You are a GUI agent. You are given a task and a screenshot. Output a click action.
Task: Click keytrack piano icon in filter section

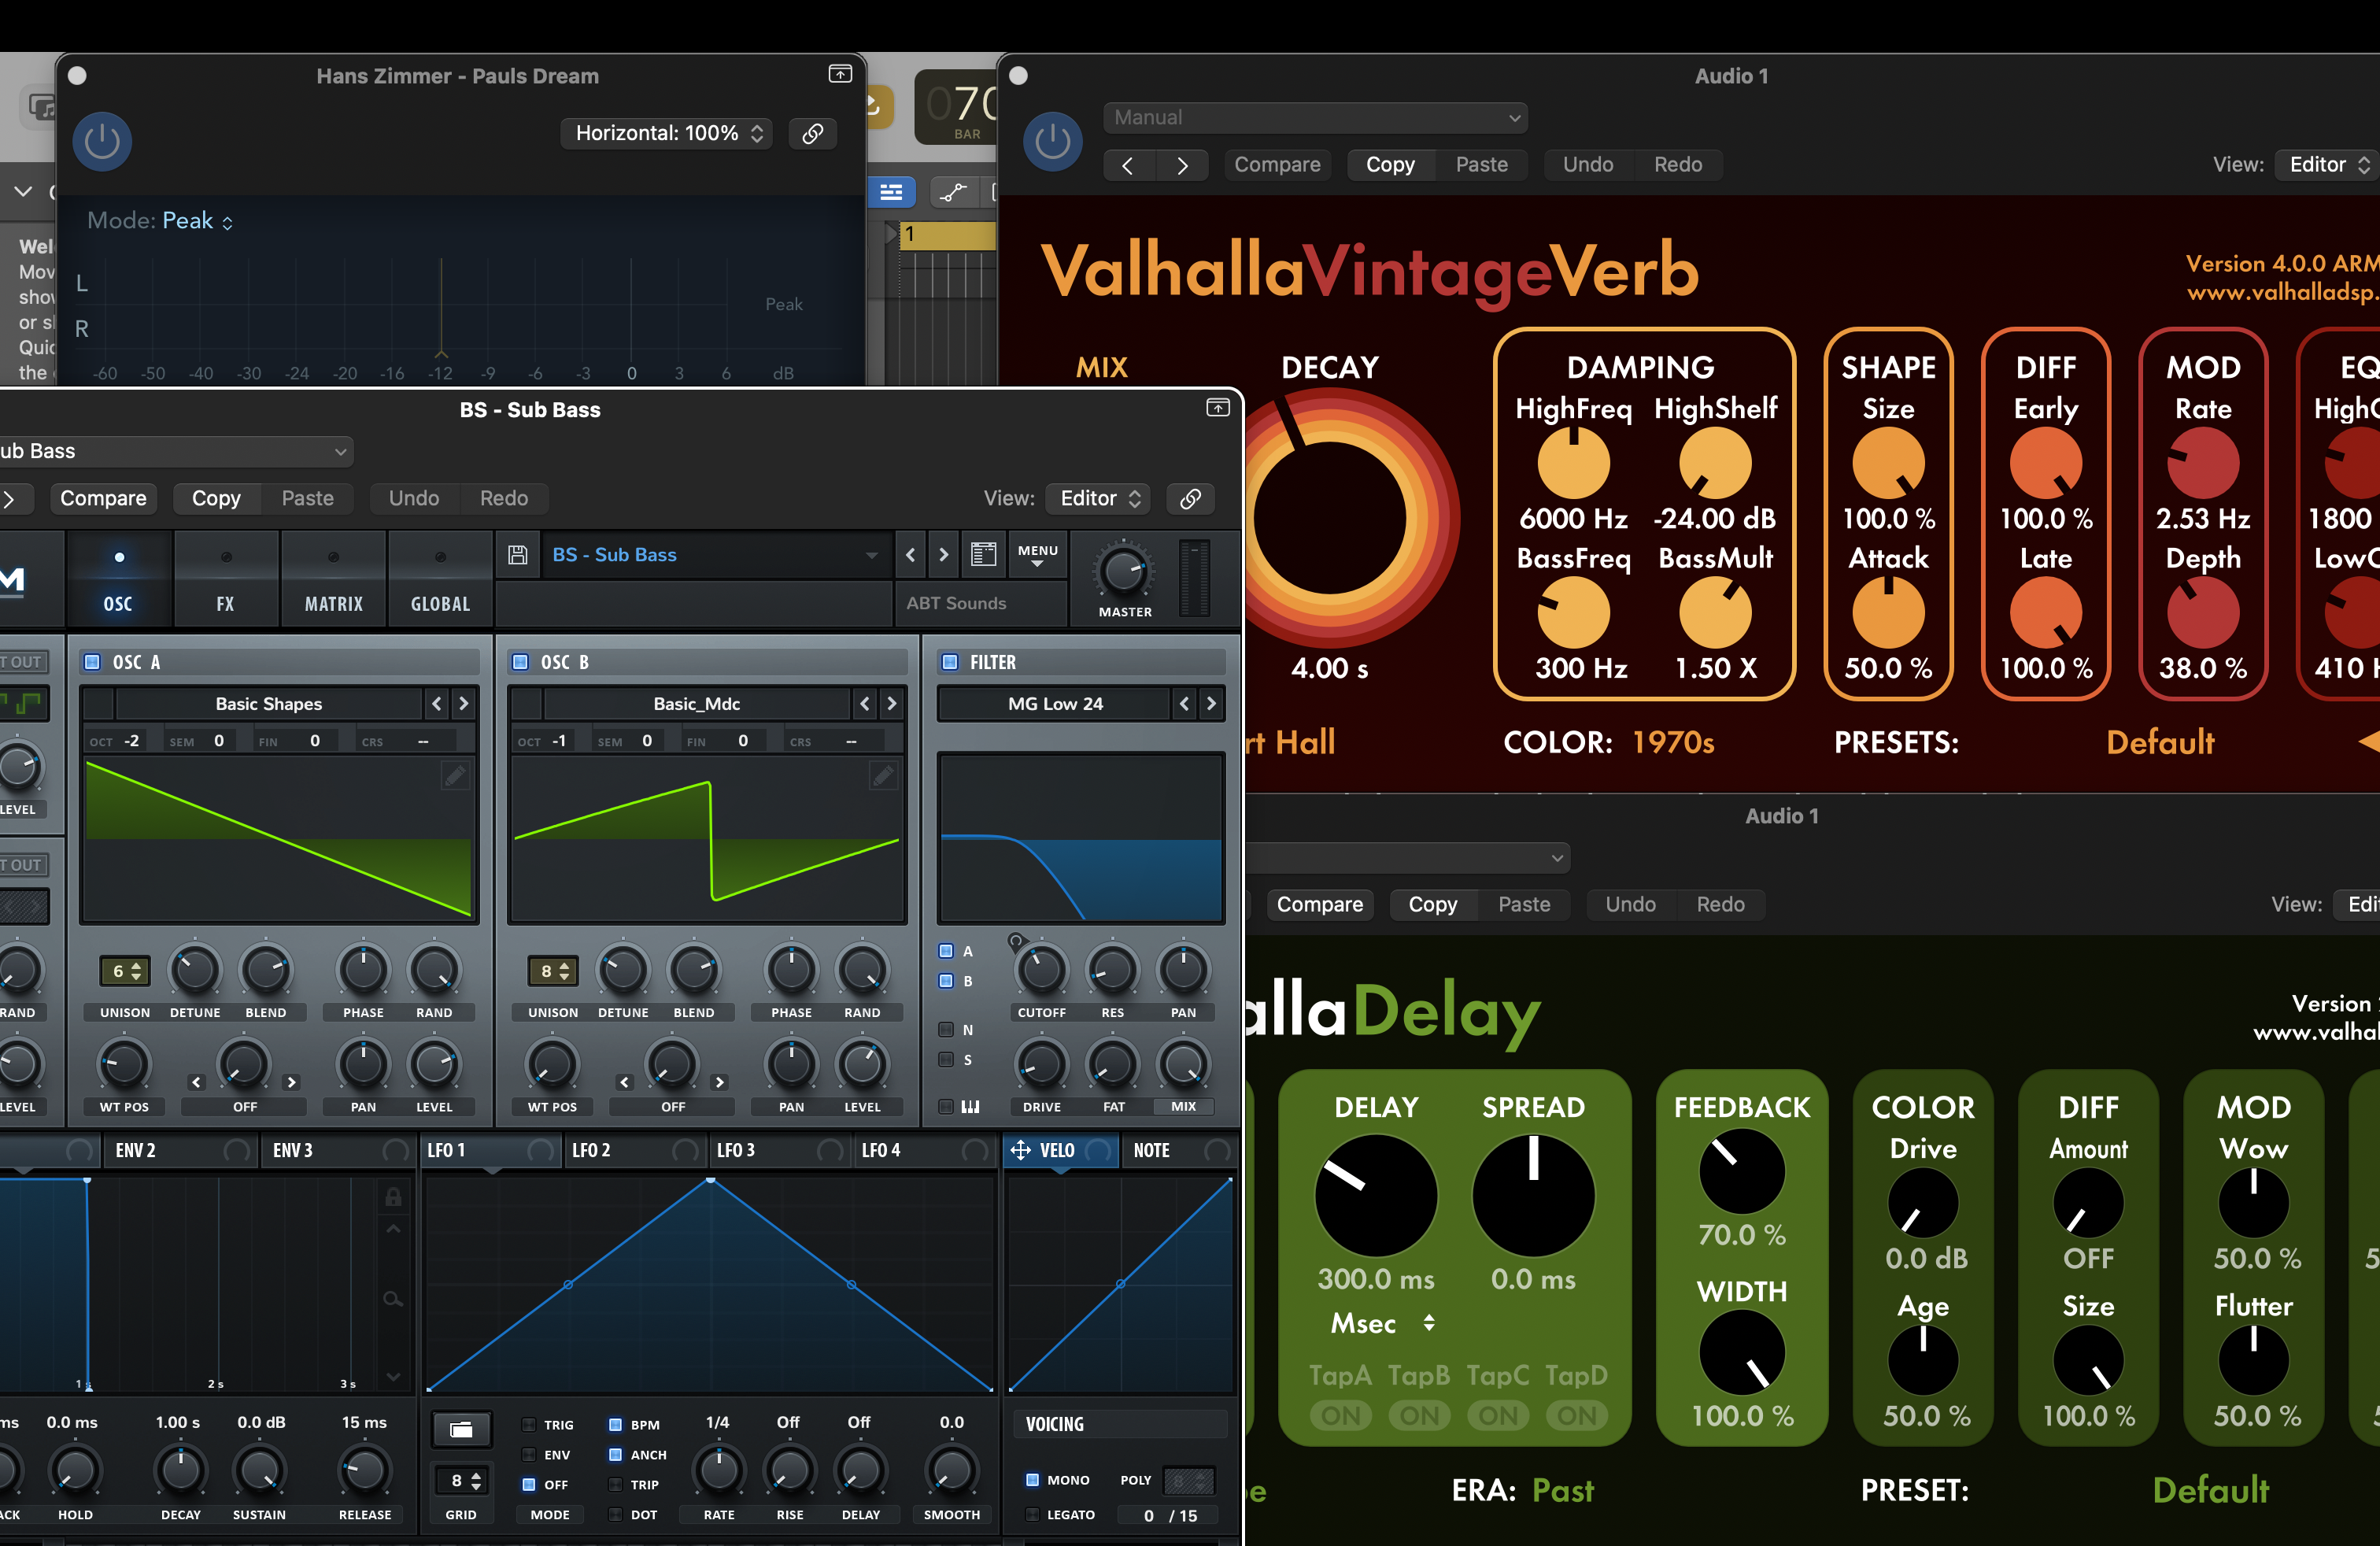[x=970, y=1106]
